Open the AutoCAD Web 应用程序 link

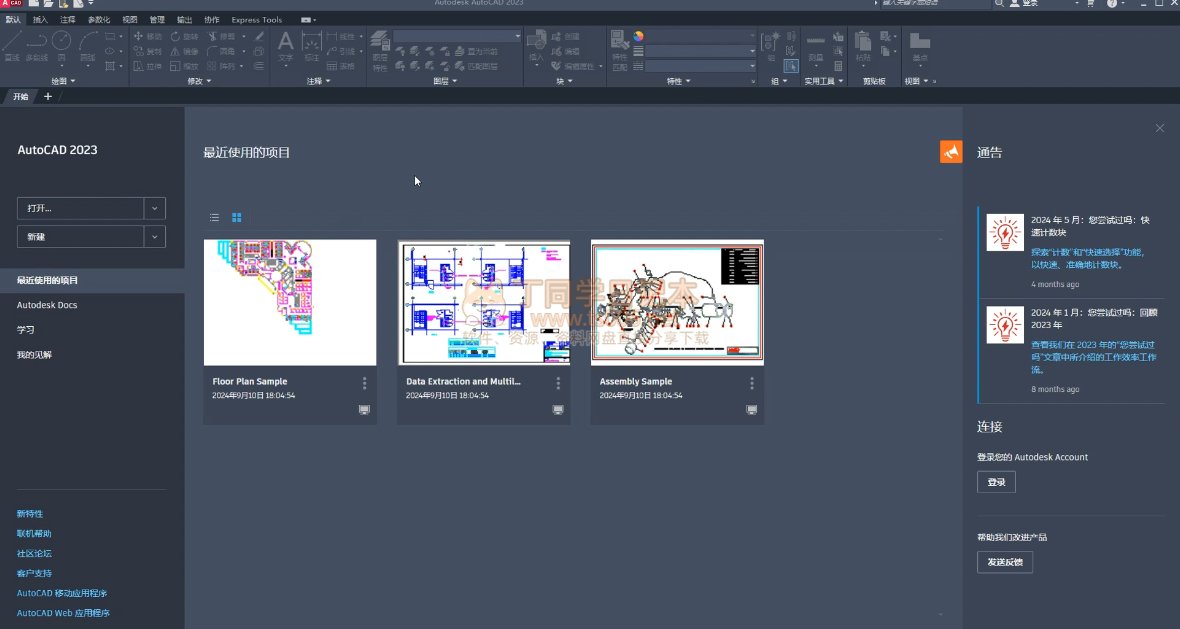tap(63, 613)
